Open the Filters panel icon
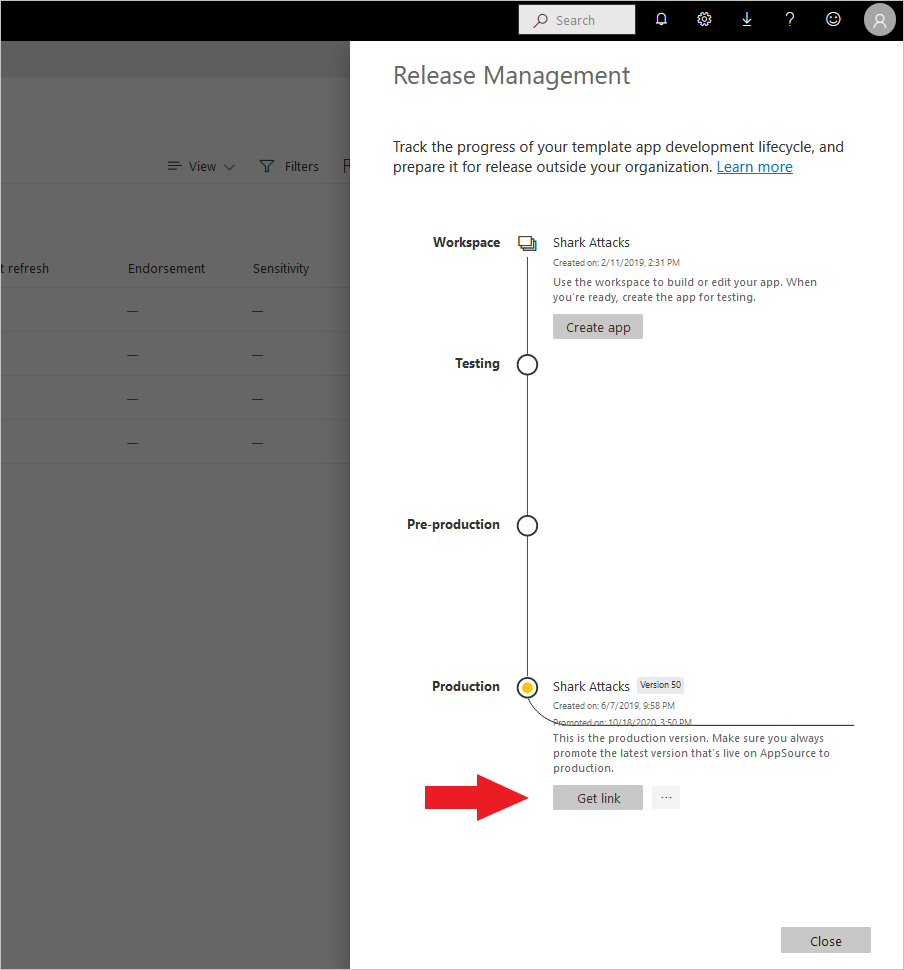The image size is (904, 970). pyautogui.click(x=267, y=166)
